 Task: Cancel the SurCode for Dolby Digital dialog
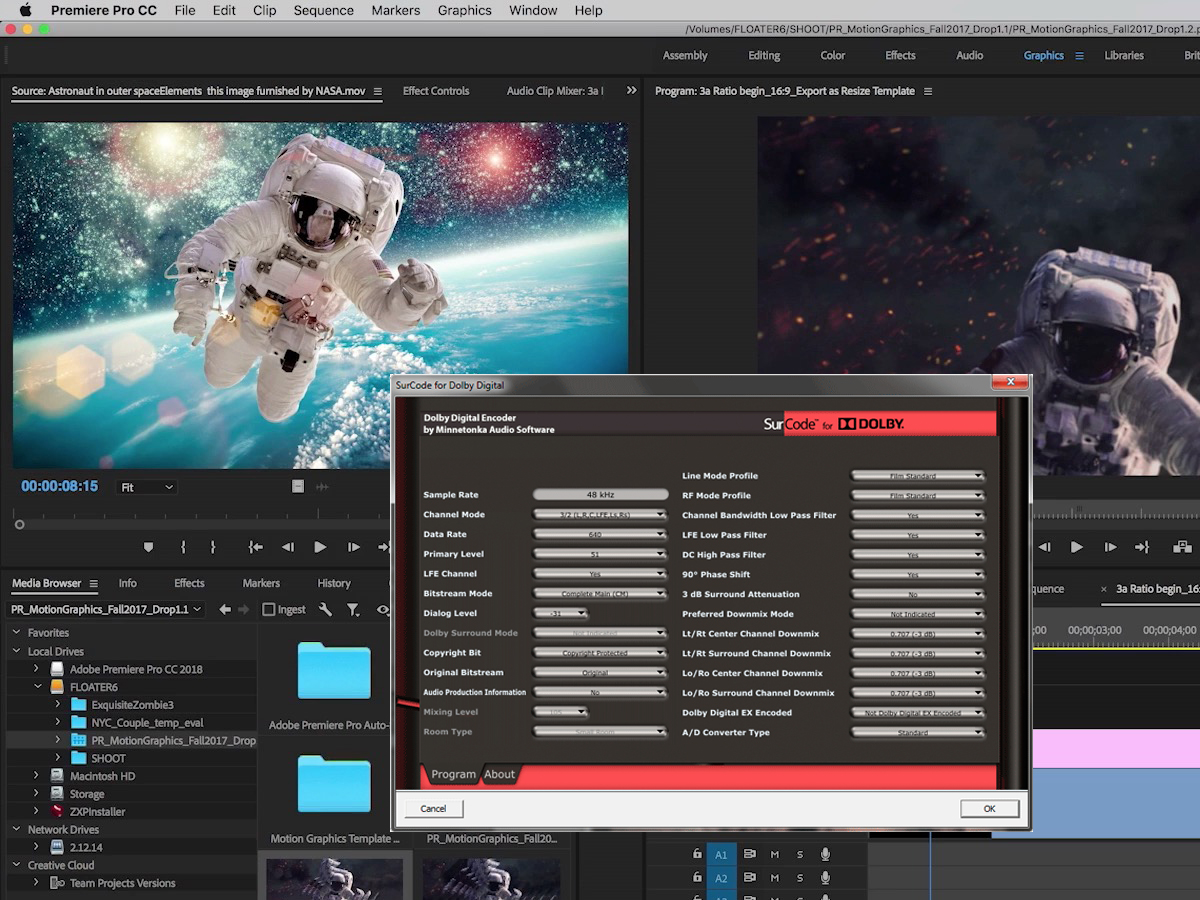pos(433,808)
